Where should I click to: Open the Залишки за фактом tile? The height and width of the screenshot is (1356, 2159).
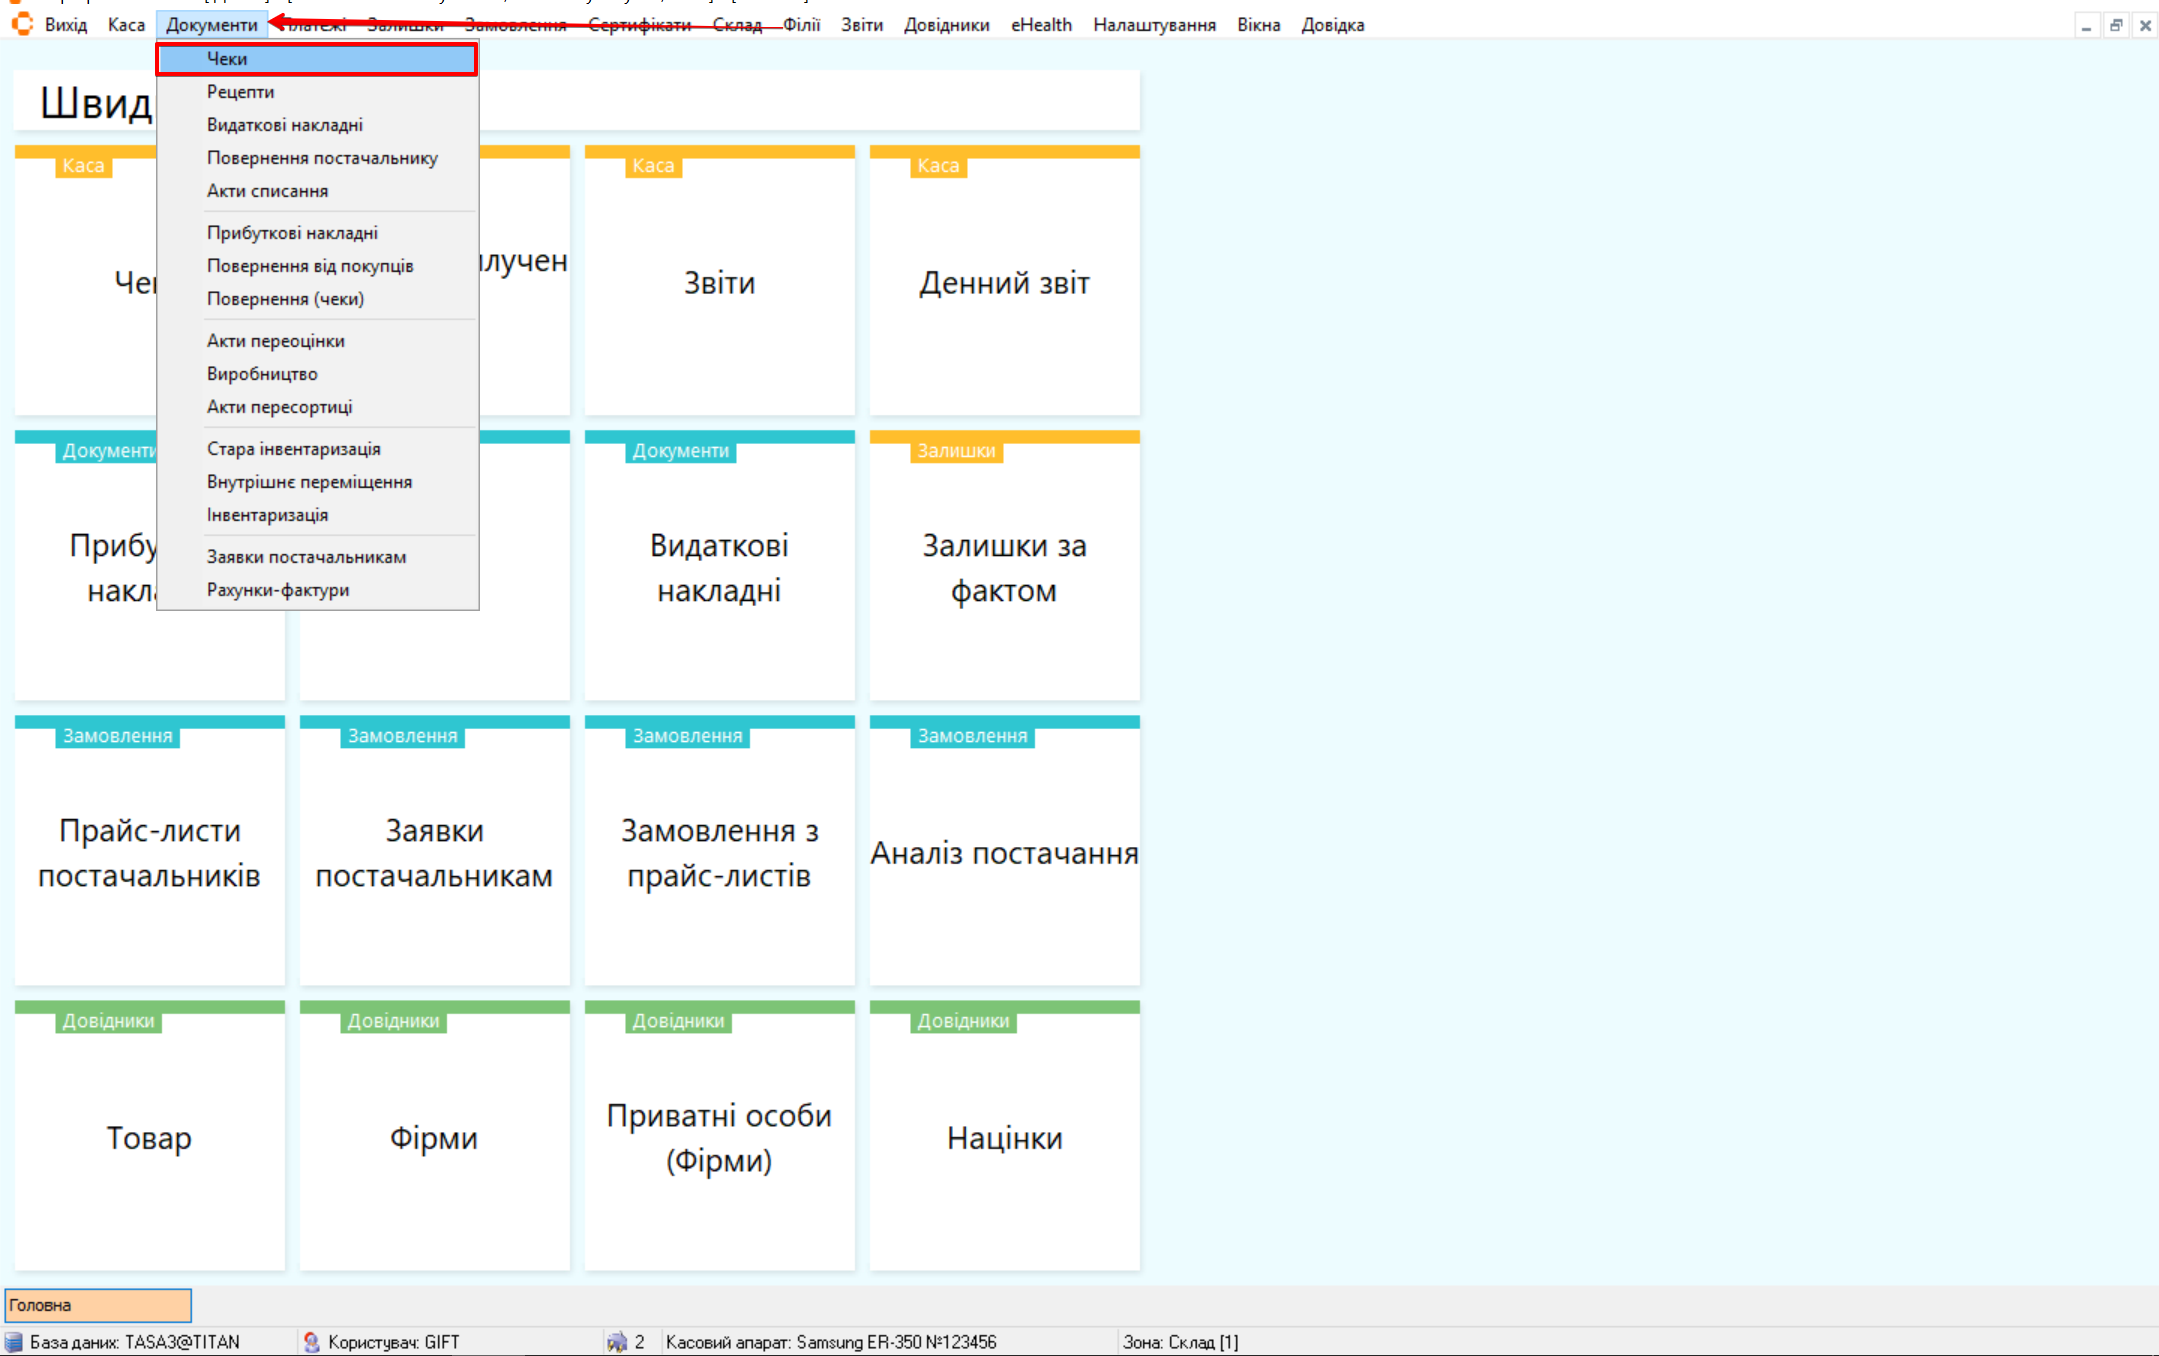[x=1004, y=567]
